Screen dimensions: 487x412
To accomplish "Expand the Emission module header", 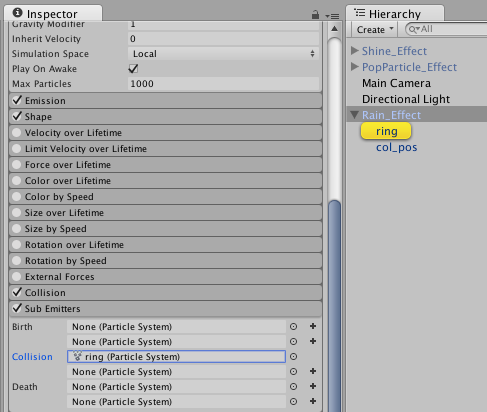I will click(x=166, y=101).
